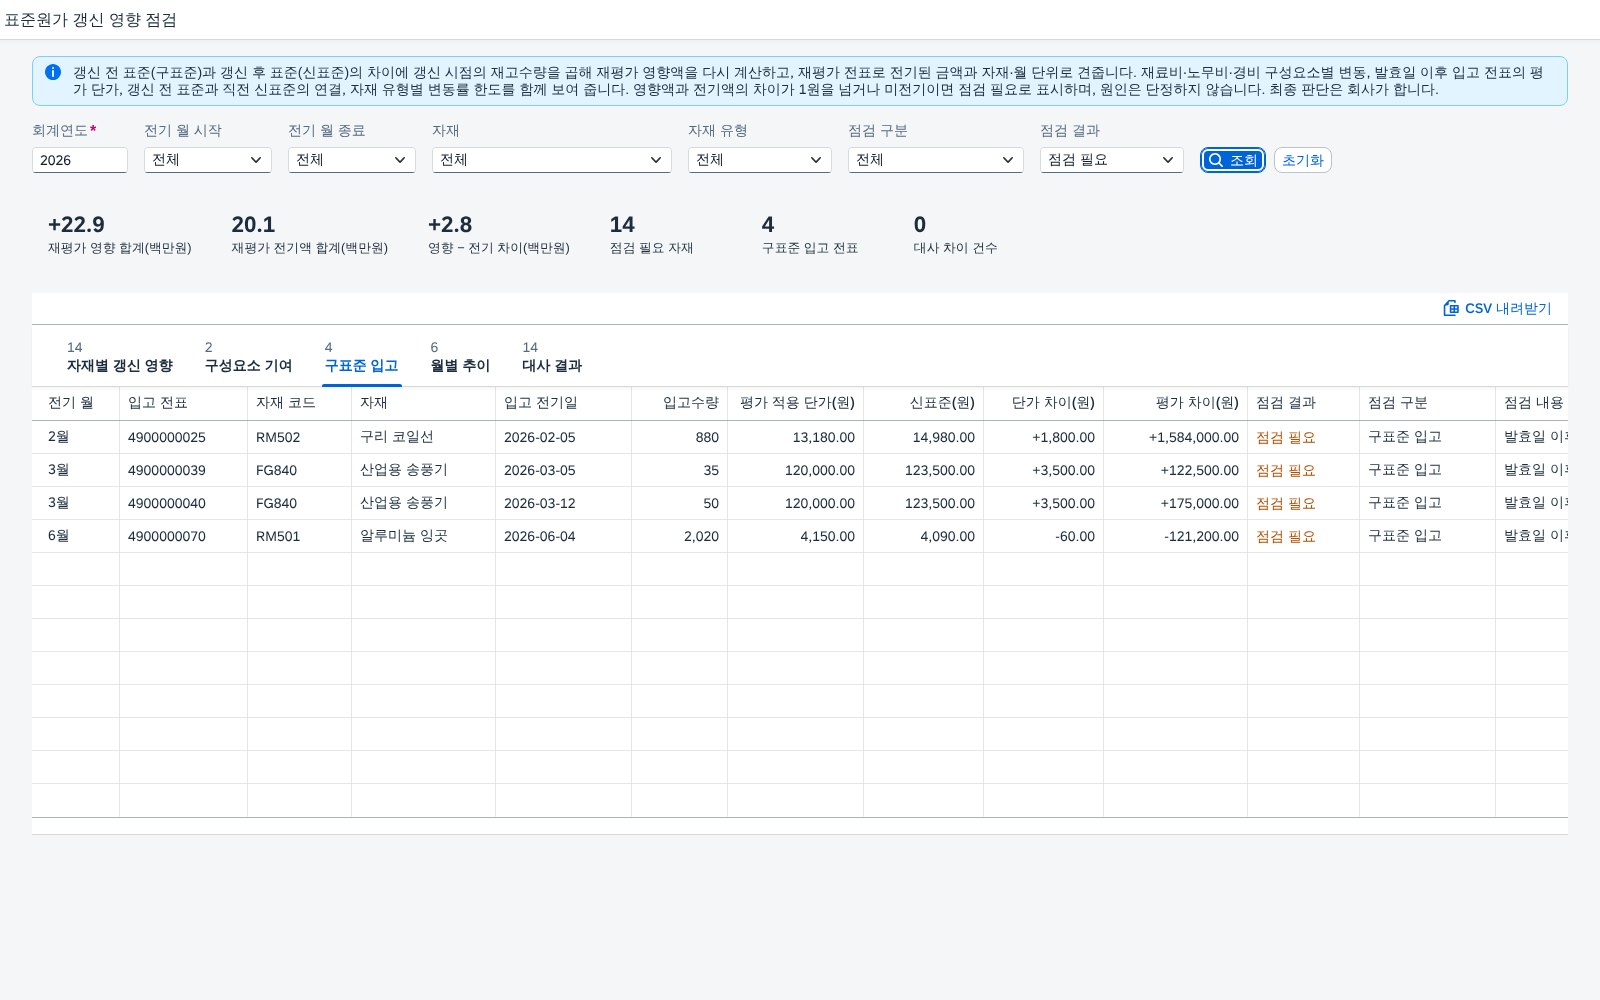Viewport: 1600px width, 1000px height.
Task: Switch to the 구성요소 기여 tab
Action: [x=248, y=357]
